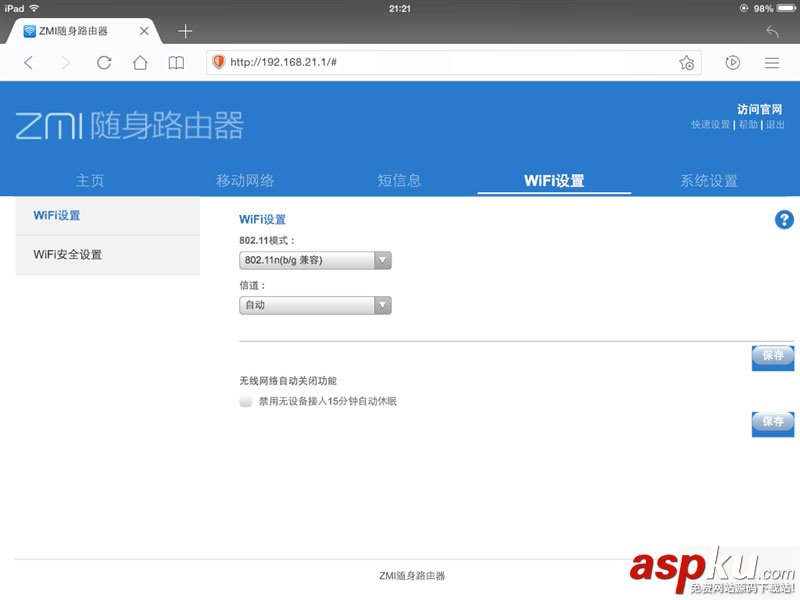This screenshot has height=600, width=800.
Task: Reload the router configuration page
Action: tap(104, 62)
